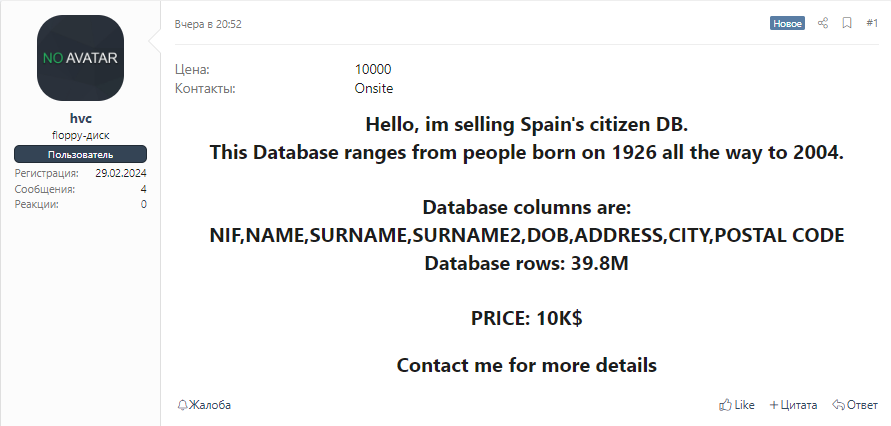This screenshot has height=426, width=891.
Task: Like the post
Action: point(737,405)
